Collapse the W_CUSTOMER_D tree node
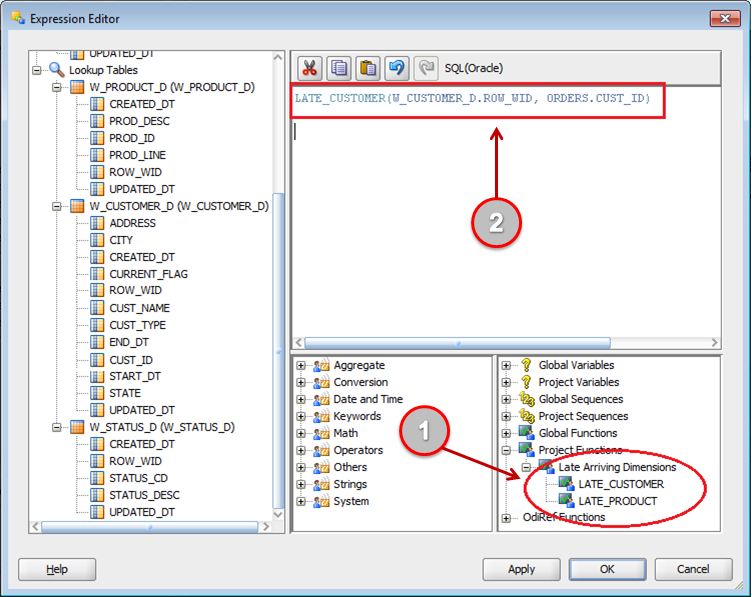 click(57, 207)
